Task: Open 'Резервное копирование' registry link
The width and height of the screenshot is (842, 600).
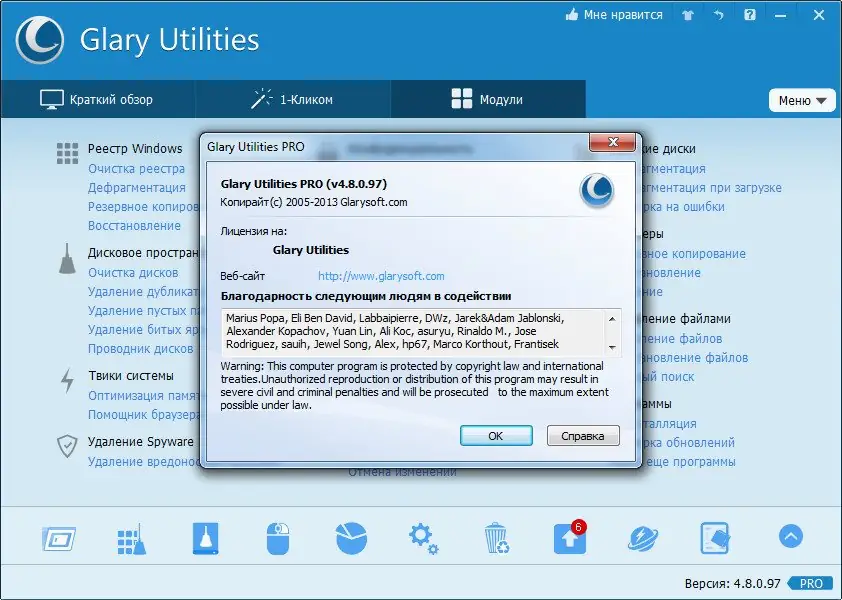Action: [x=144, y=207]
